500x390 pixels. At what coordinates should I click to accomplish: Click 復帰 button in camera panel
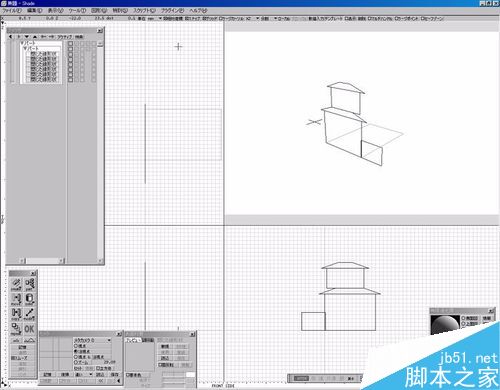coord(65,374)
